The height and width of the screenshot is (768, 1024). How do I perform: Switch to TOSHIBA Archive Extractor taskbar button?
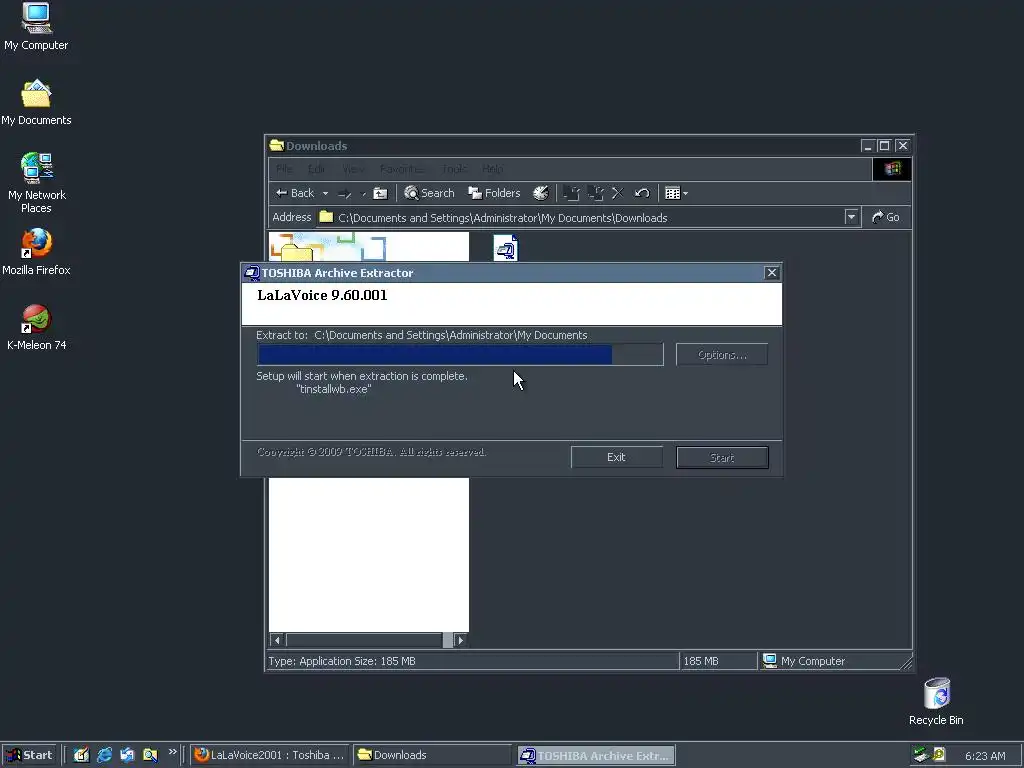[596, 755]
